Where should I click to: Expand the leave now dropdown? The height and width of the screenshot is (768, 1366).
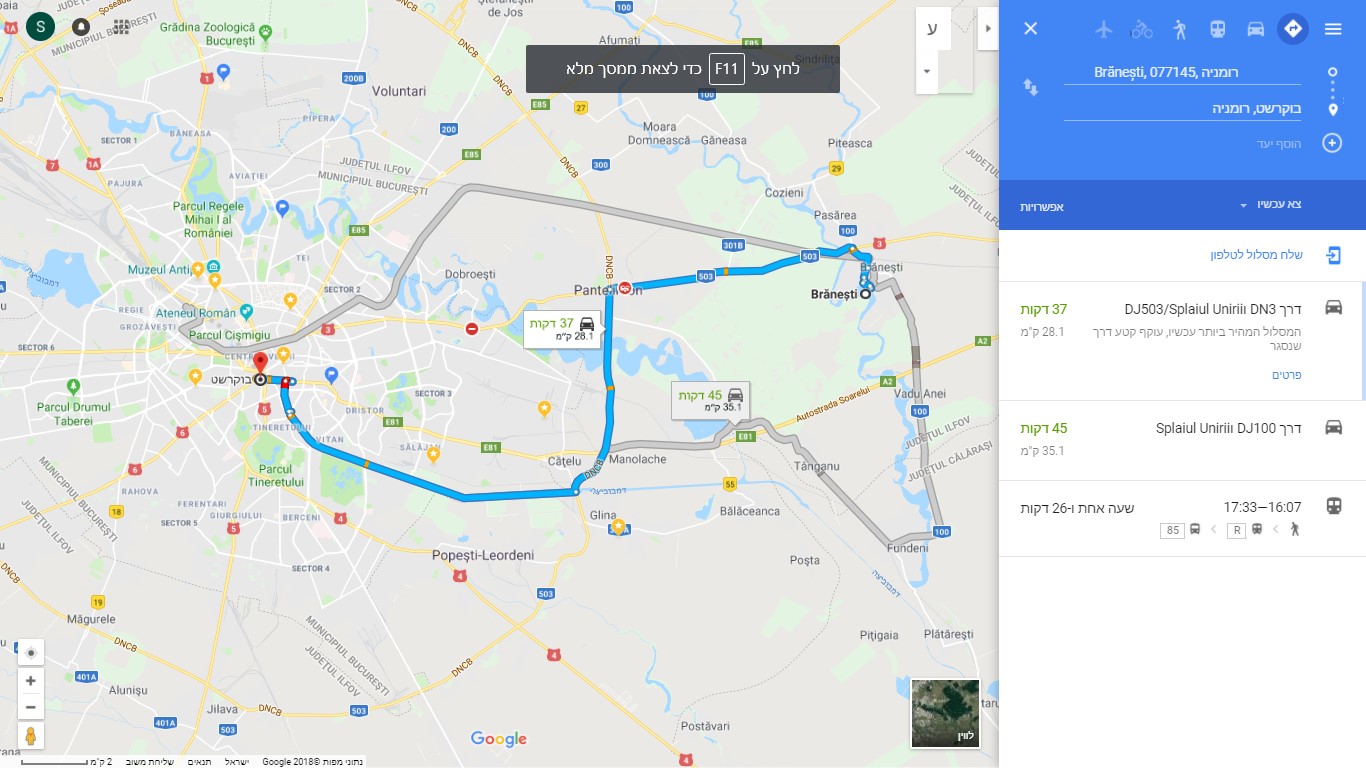[1270, 205]
